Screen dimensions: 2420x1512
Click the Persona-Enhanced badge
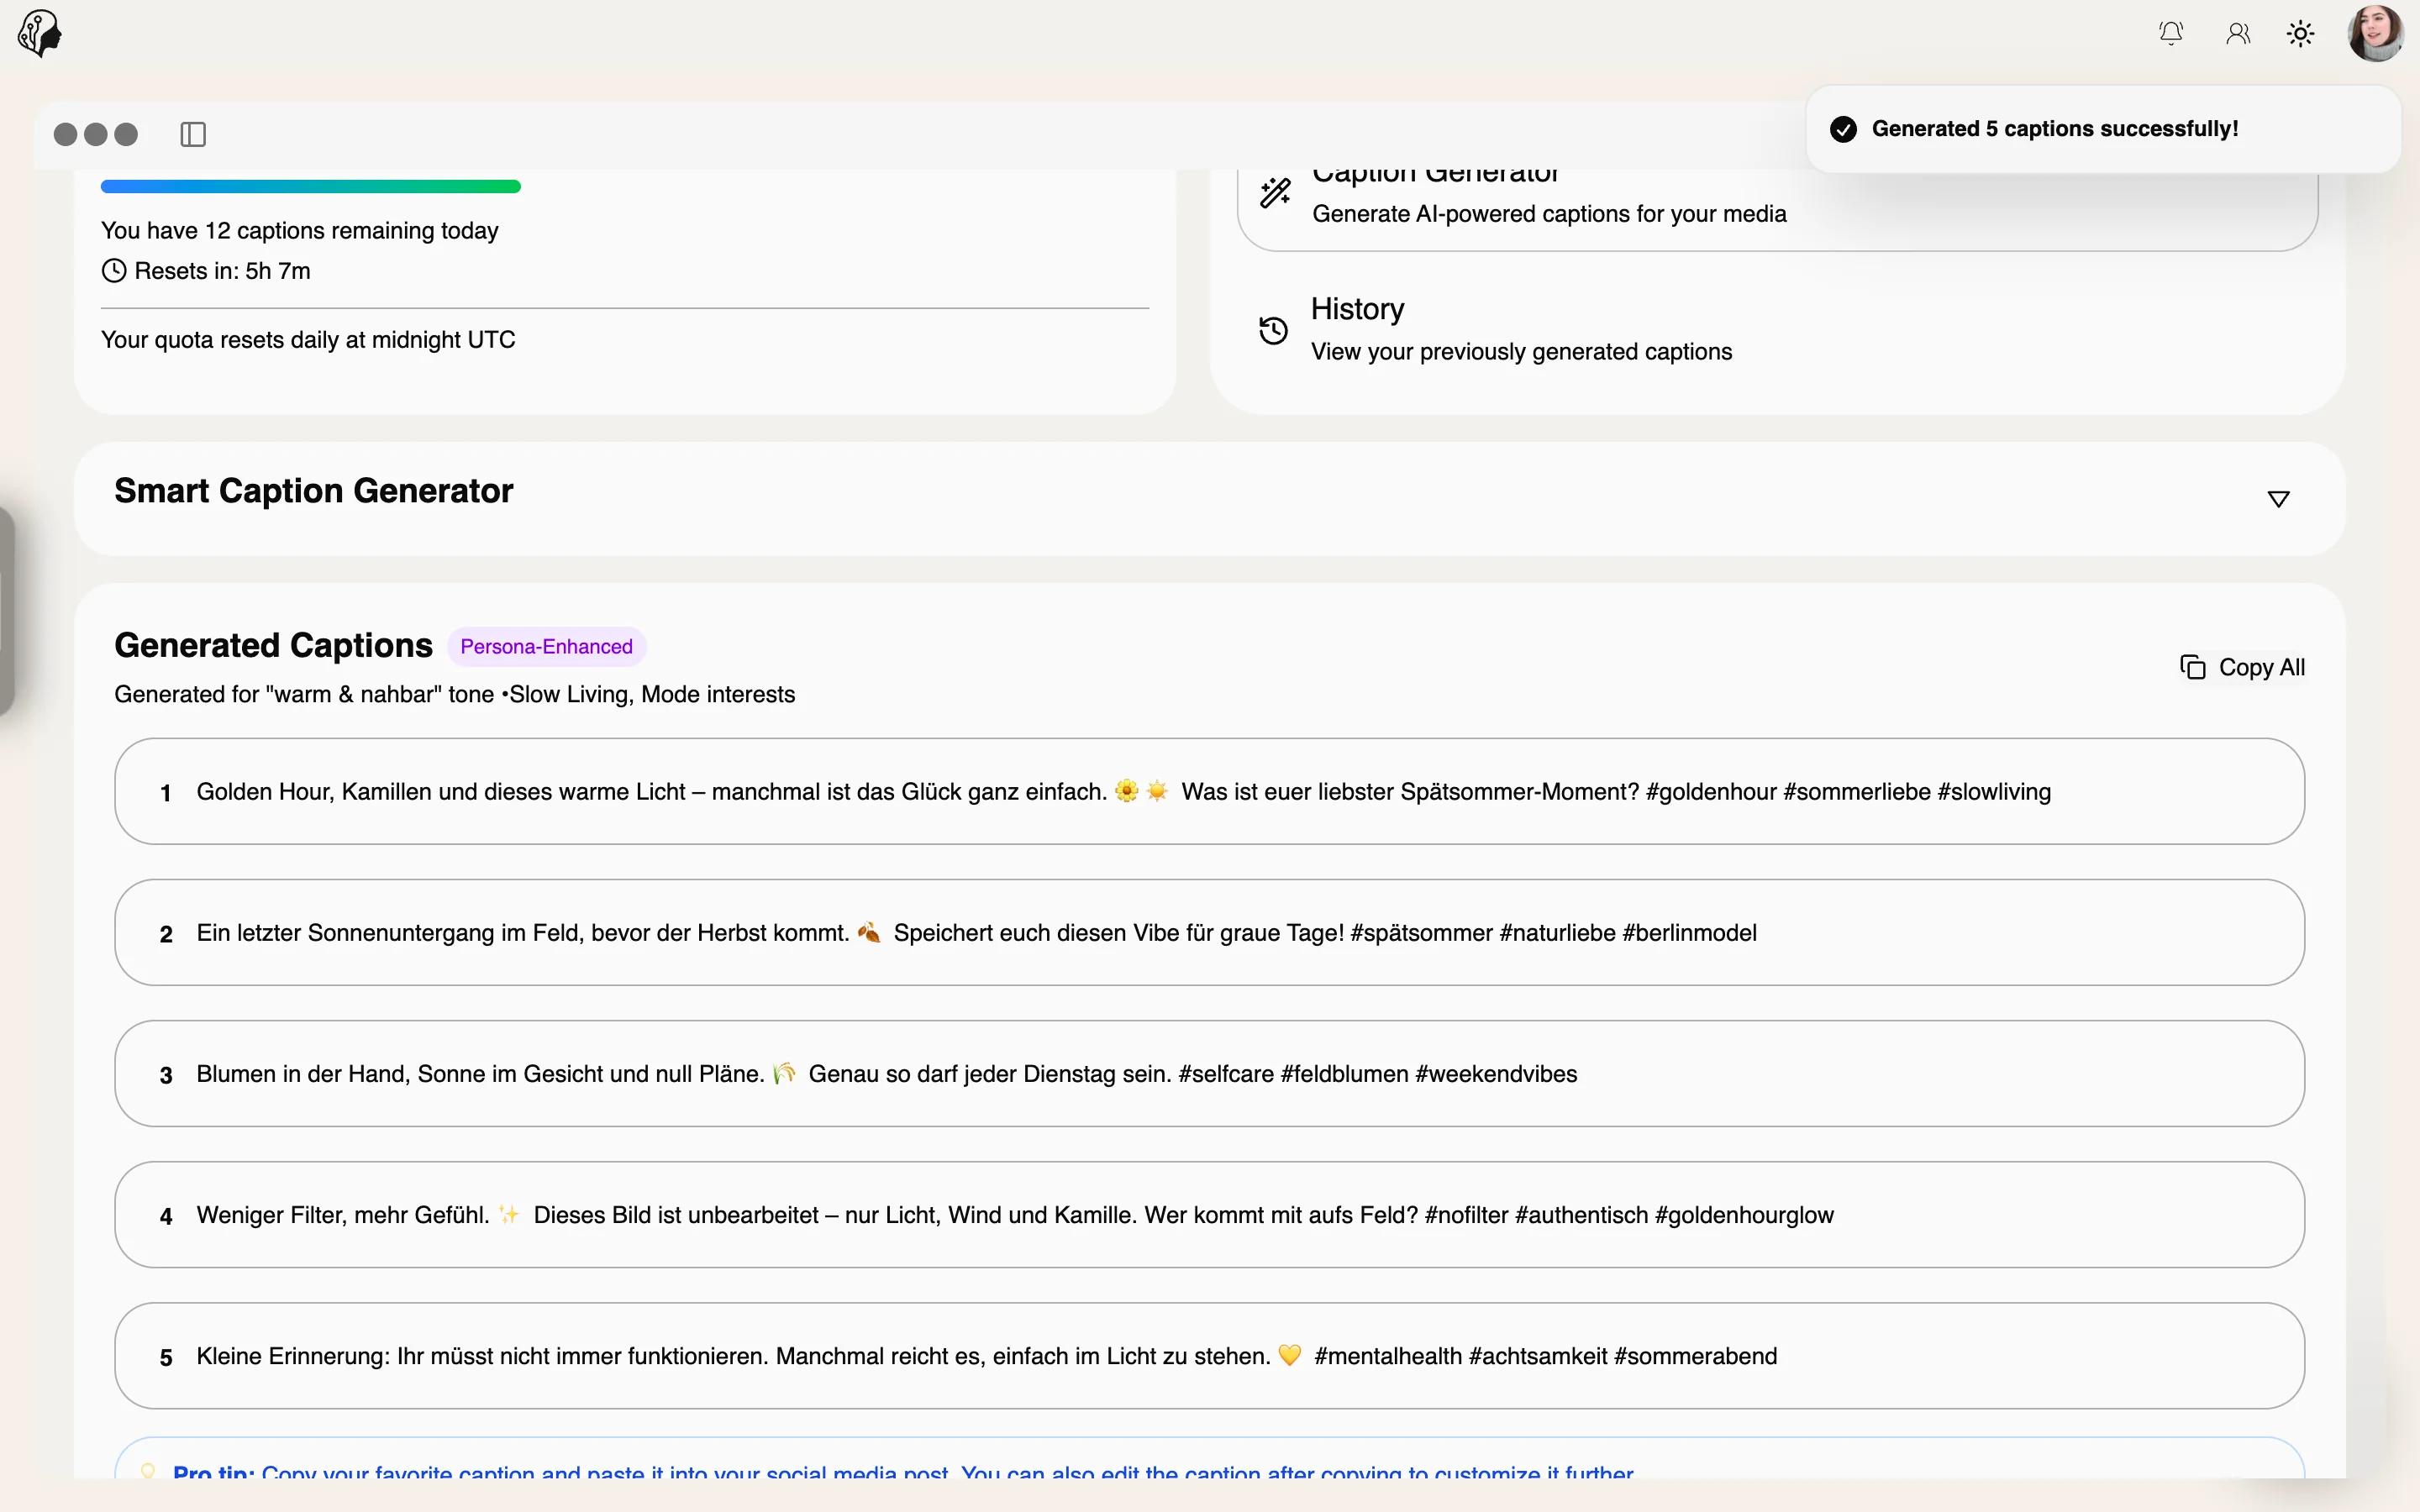click(x=546, y=647)
